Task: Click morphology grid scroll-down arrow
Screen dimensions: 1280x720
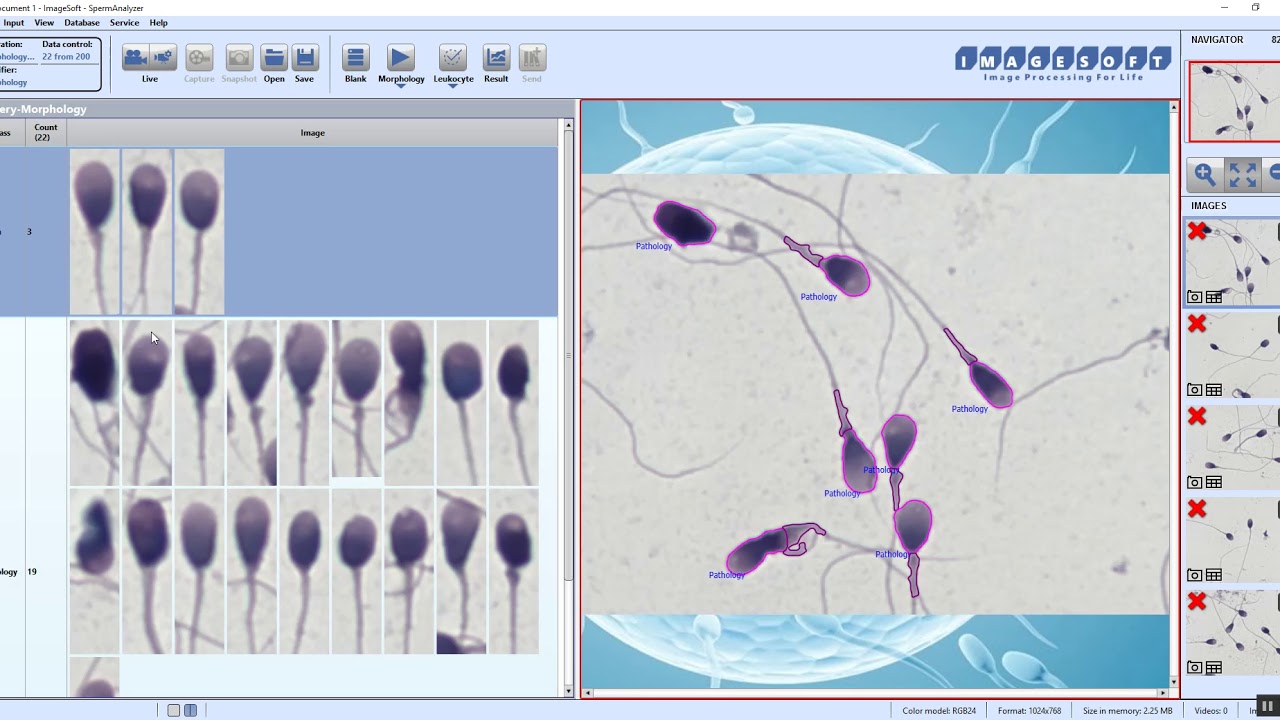Action: pyautogui.click(x=568, y=691)
